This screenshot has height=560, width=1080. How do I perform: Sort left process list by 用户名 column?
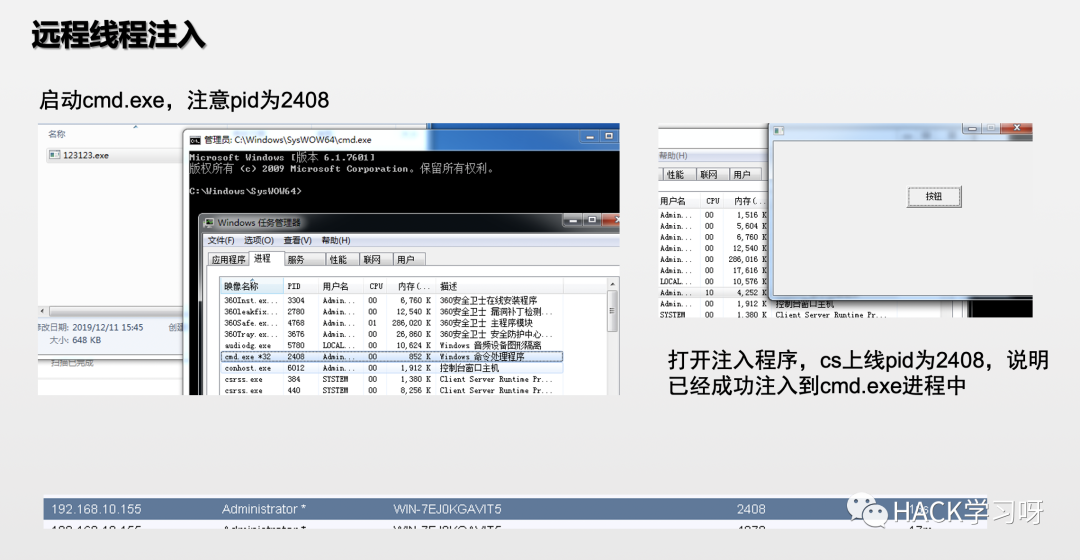click(341, 286)
